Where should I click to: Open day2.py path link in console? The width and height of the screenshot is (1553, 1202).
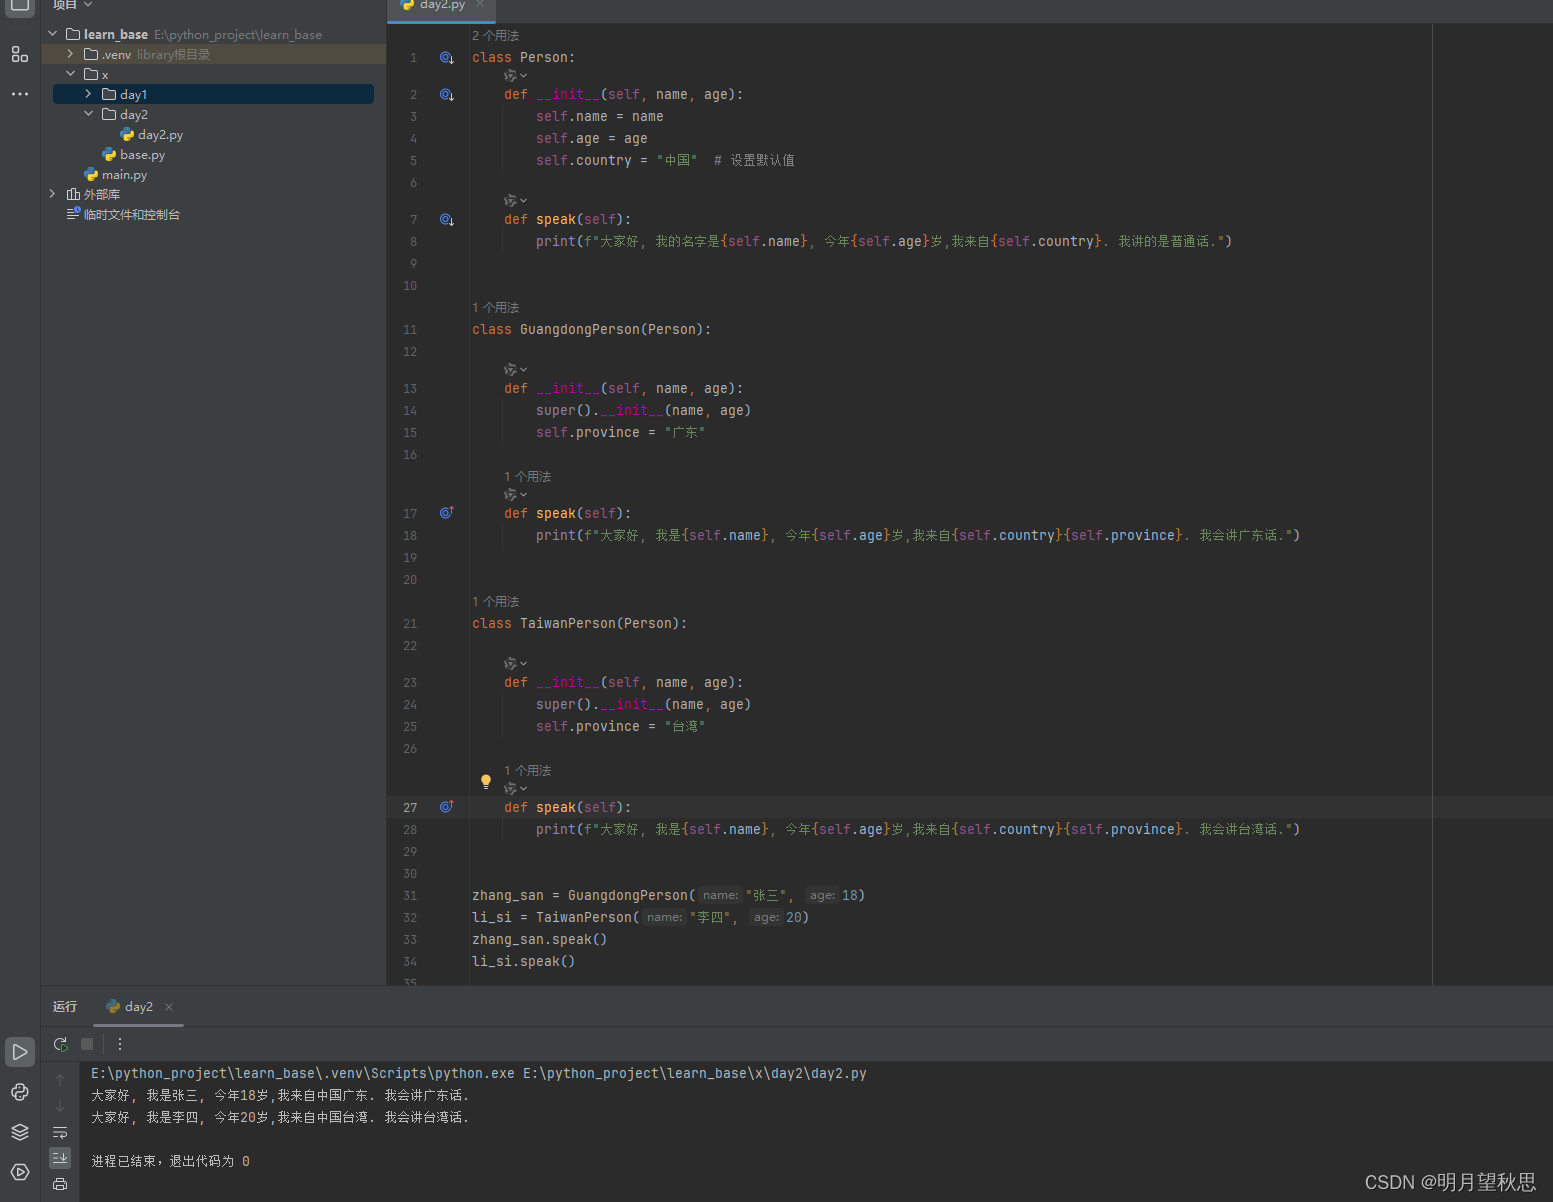coord(695,1074)
